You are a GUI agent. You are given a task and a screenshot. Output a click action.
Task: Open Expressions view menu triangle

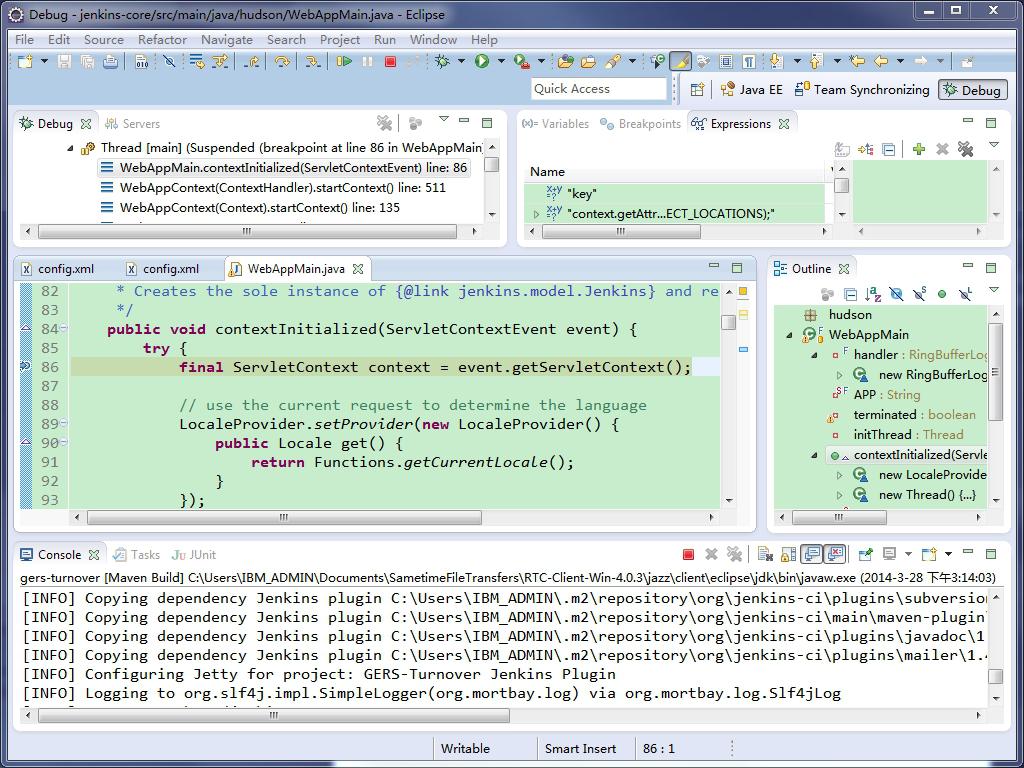click(994, 145)
